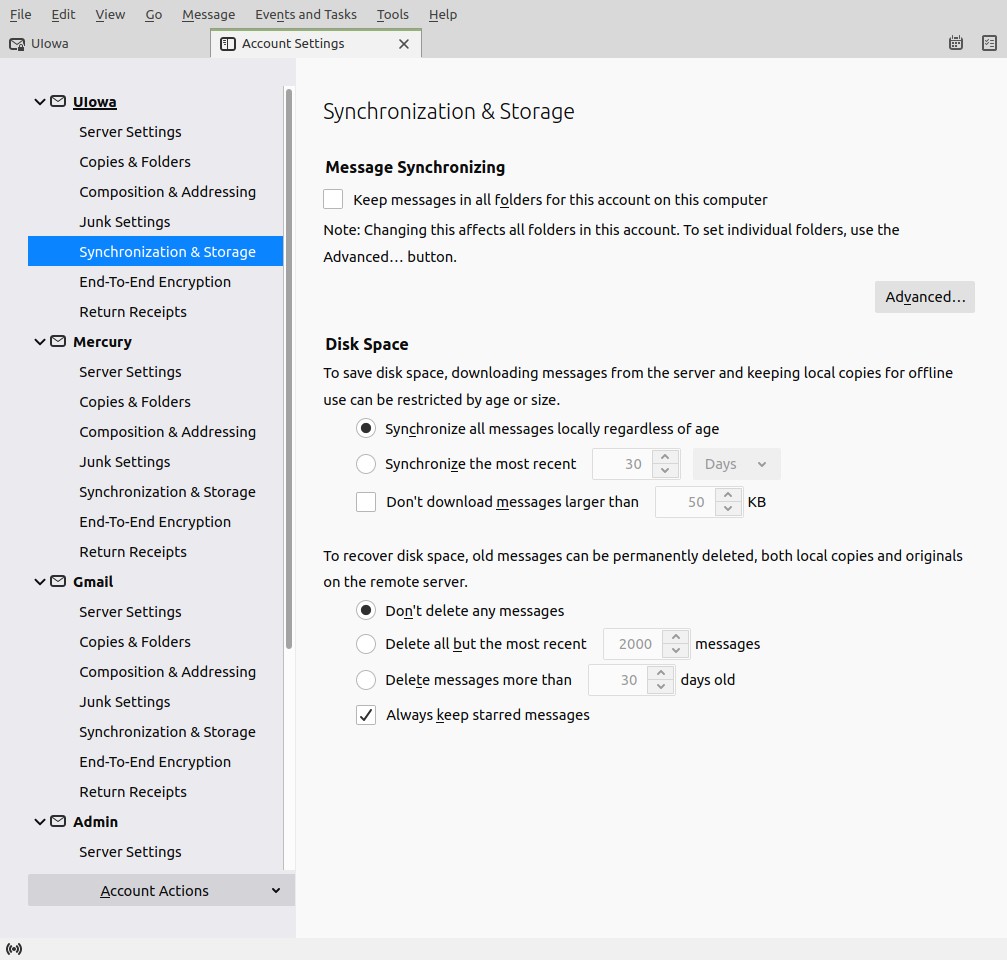Open the Account Actions dropdown

161,891
